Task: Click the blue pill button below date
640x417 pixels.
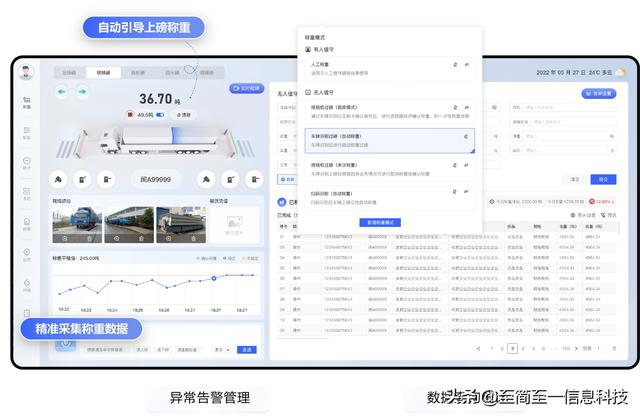Action: pos(599,93)
